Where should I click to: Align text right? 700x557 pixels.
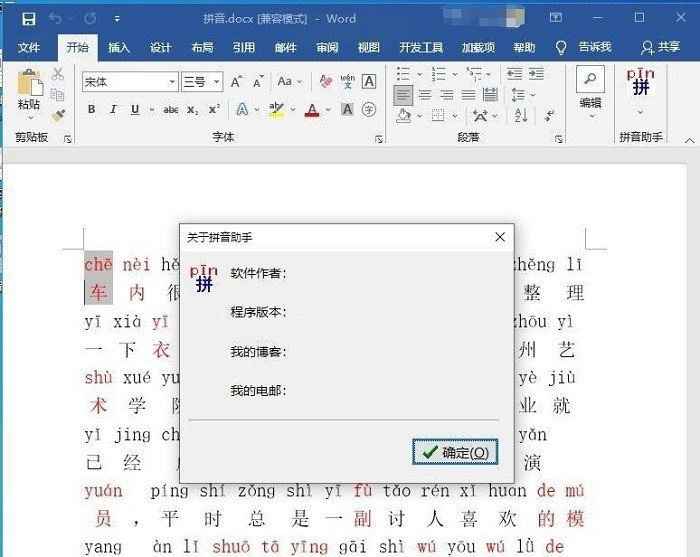pos(446,95)
